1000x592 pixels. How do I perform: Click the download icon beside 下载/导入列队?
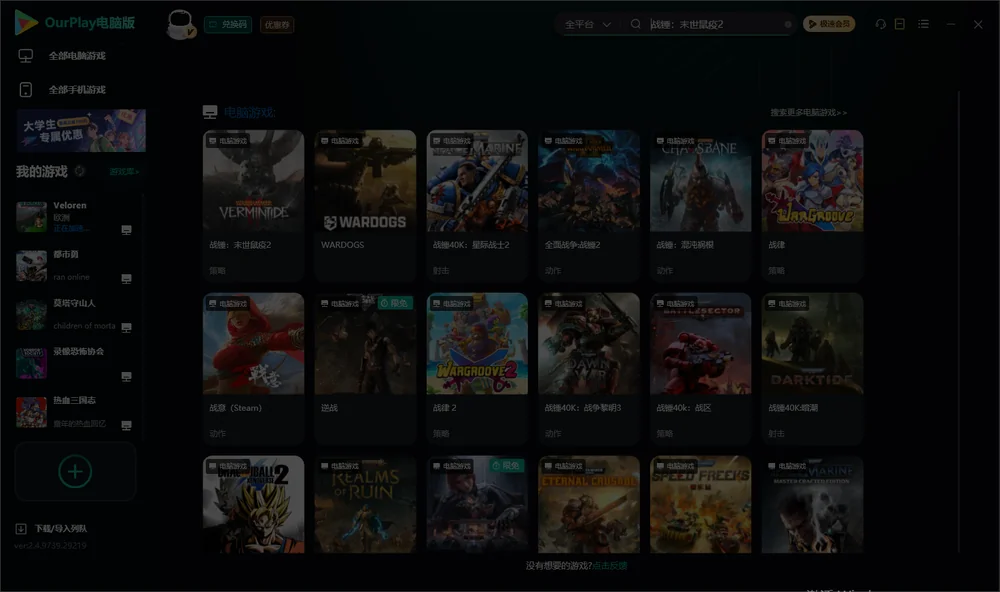(x=21, y=529)
